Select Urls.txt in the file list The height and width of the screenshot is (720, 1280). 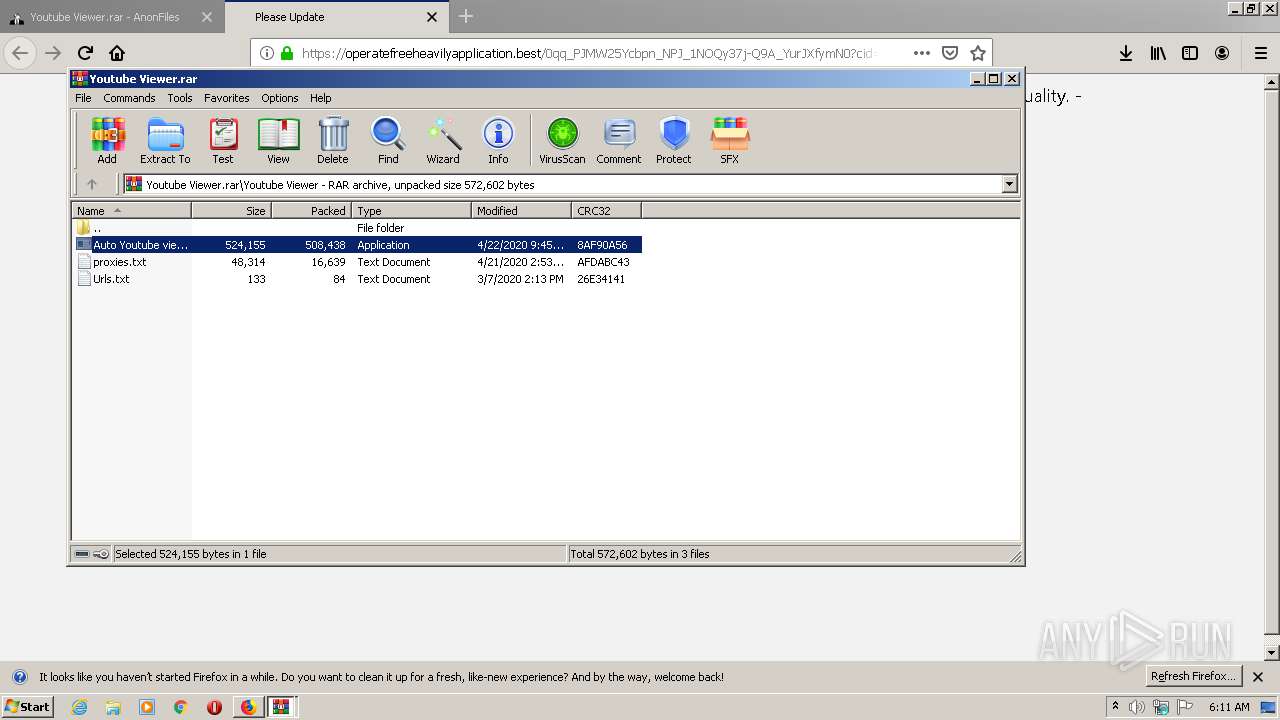point(358,279)
